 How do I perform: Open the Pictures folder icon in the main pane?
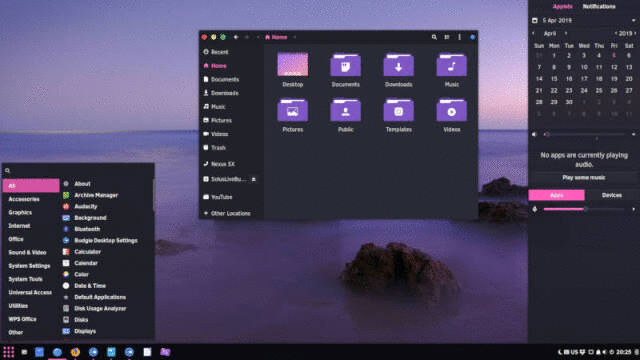click(292, 110)
